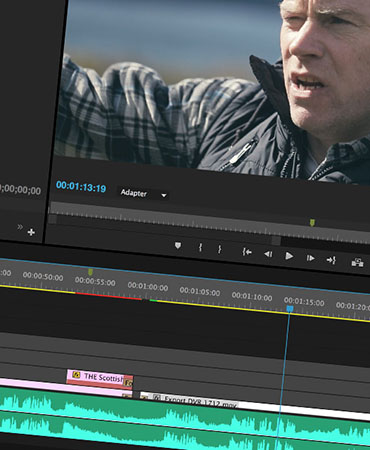Jump to the In point
Image resolution: width=370 pixels, height=450 pixels.
click(247, 252)
